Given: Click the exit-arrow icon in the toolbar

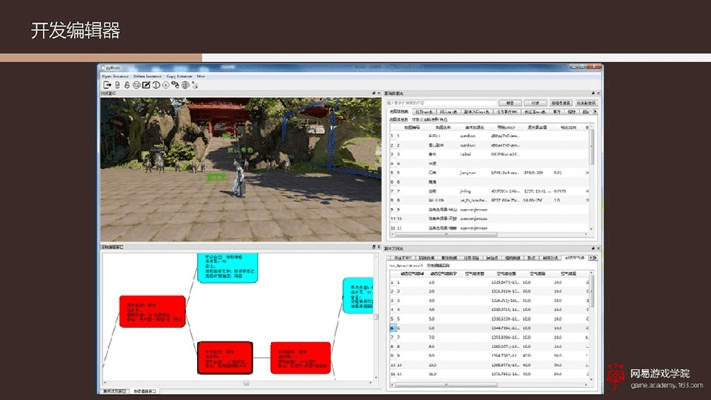Looking at the screenshot, I should tap(107, 85).
